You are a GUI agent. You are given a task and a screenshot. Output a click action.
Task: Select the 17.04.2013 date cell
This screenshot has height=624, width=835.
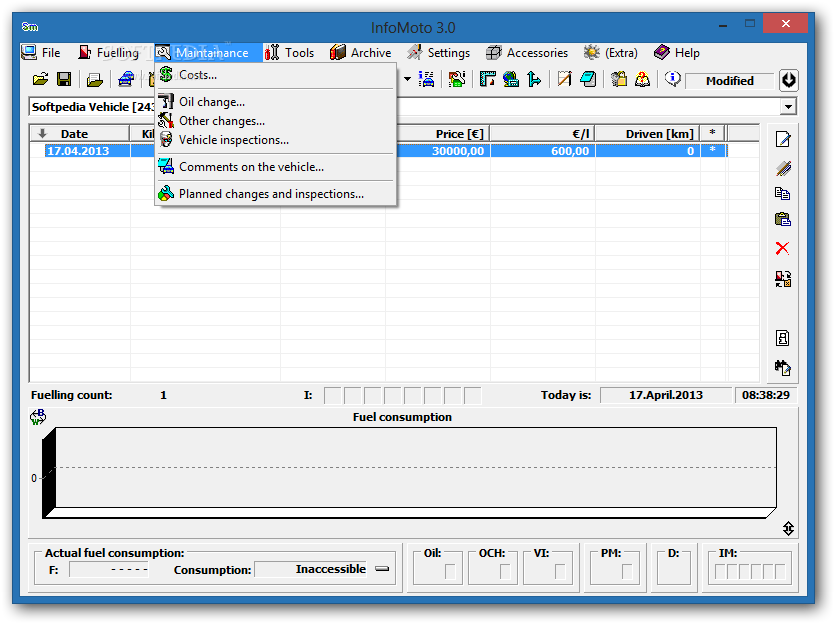click(x=87, y=151)
